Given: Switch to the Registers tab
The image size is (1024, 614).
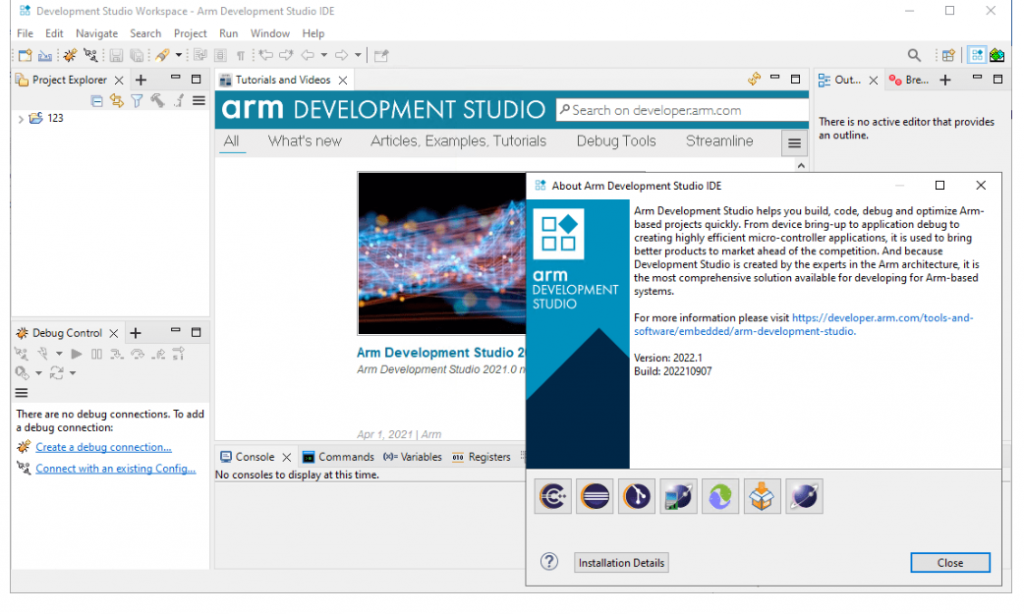Looking at the screenshot, I should point(481,457).
